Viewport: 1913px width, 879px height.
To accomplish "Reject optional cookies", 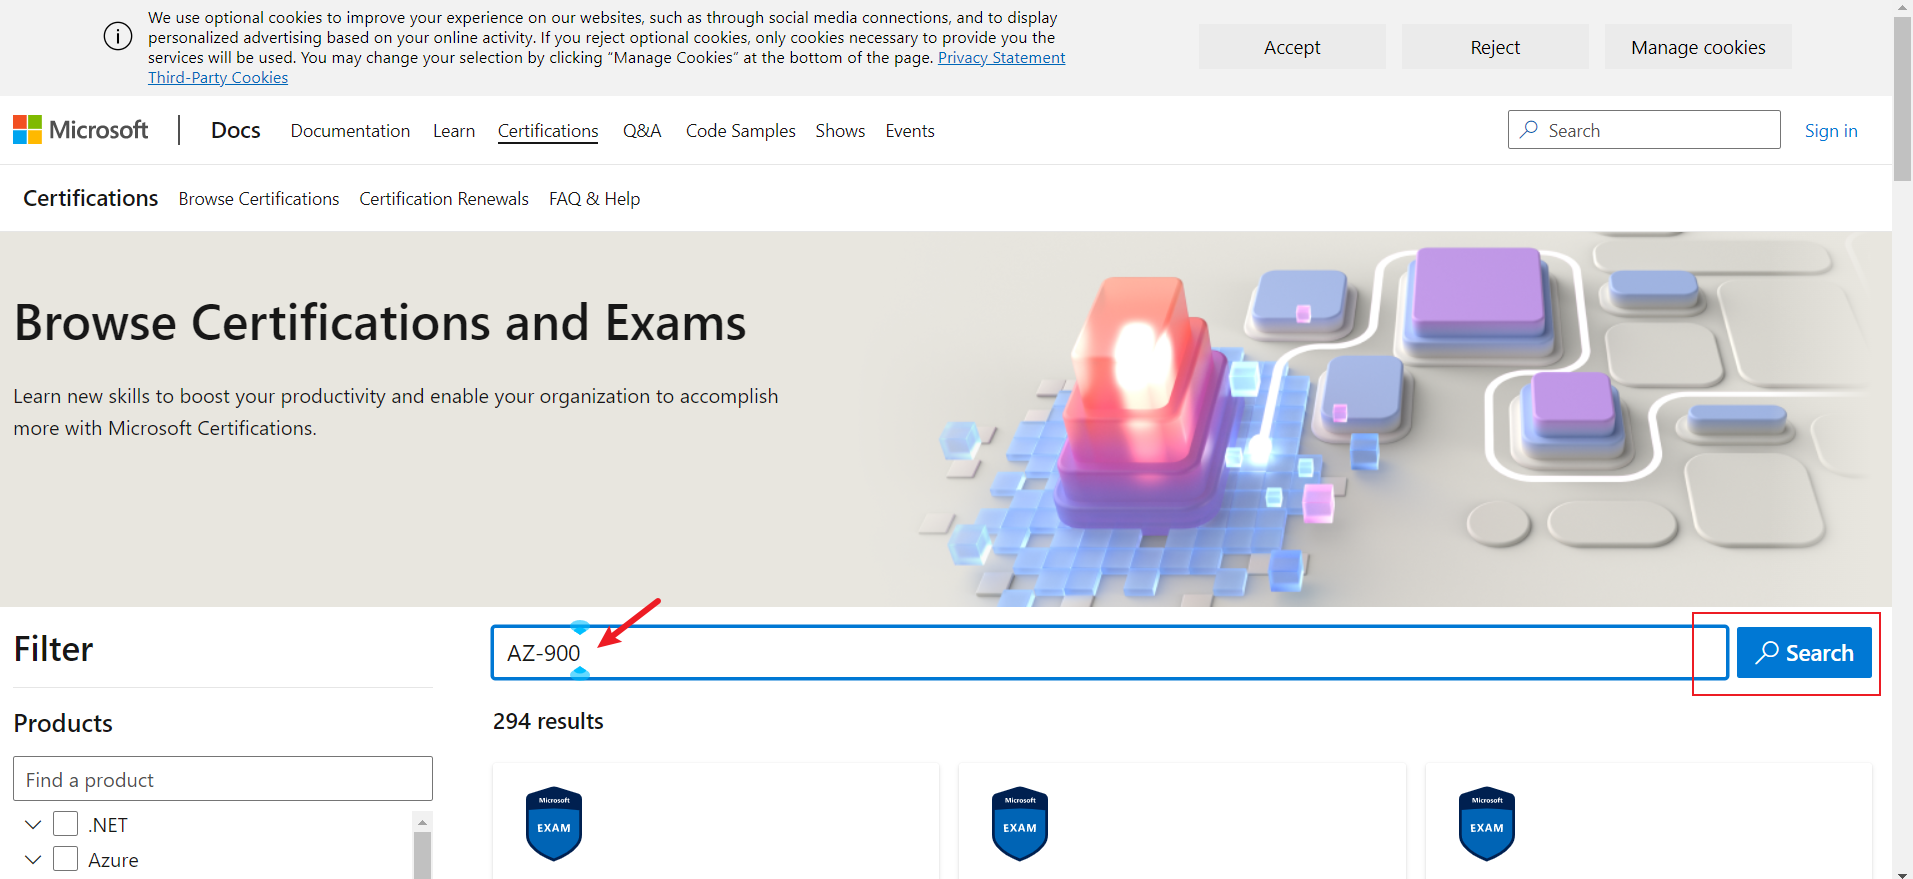I will [1495, 47].
